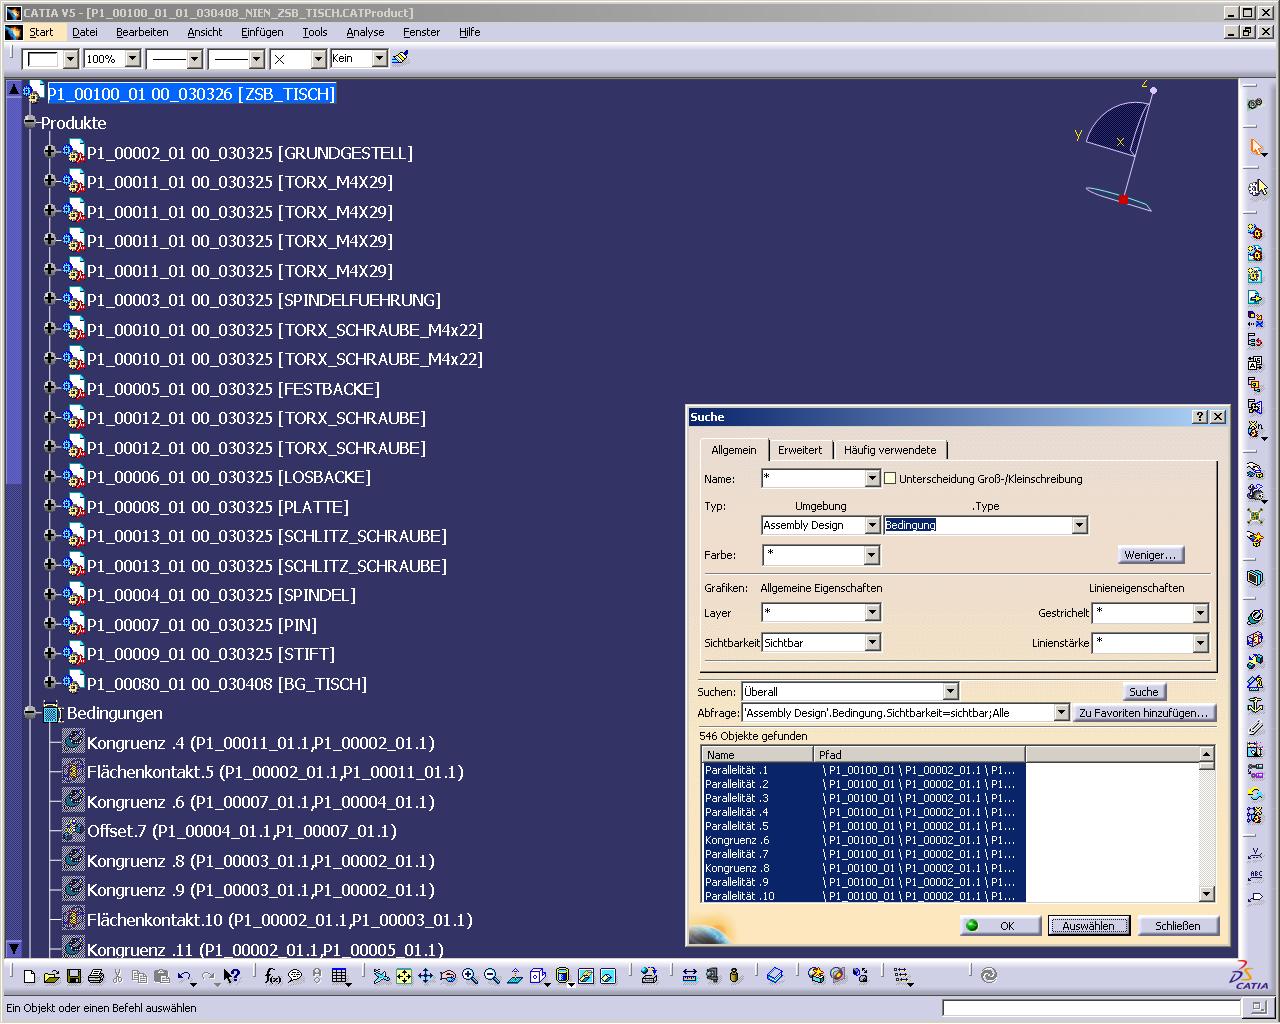This screenshot has width=1280, height=1024.
Task: Click the Zoom Out magnifier
Action: (492, 976)
